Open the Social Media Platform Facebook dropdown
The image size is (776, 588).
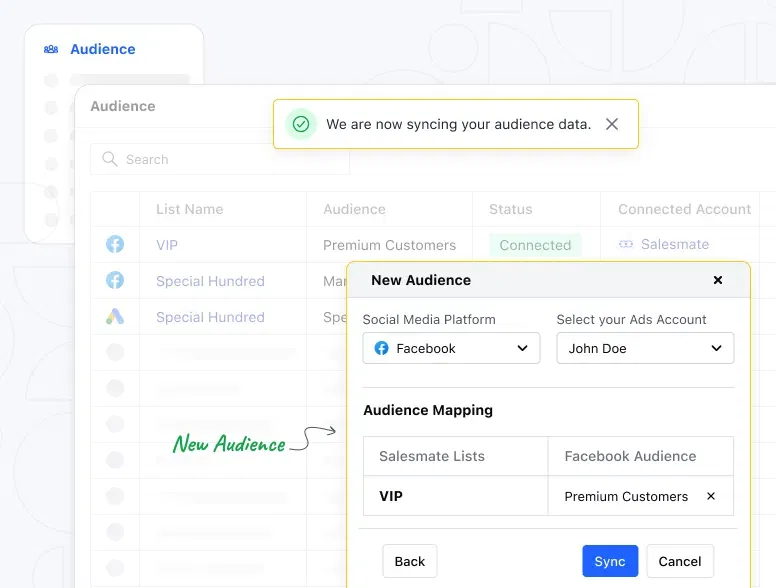tap(451, 348)
